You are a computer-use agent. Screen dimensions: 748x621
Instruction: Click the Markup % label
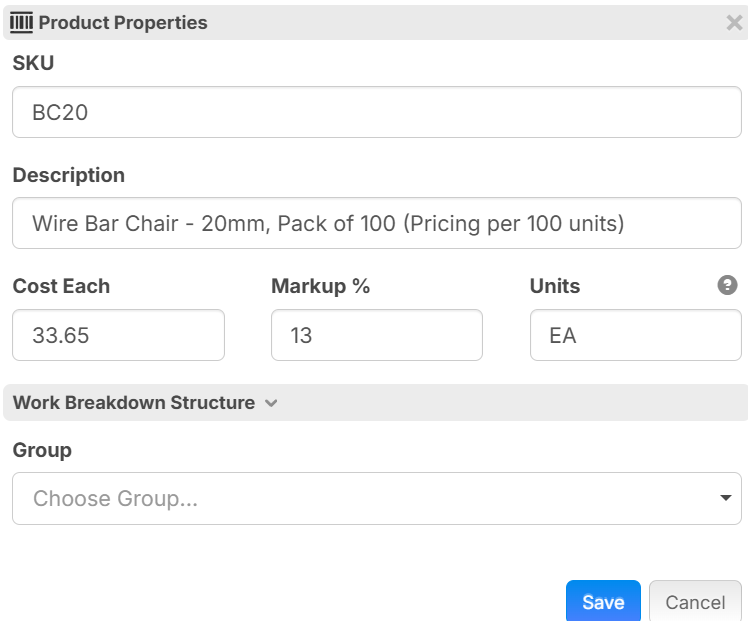320,286
